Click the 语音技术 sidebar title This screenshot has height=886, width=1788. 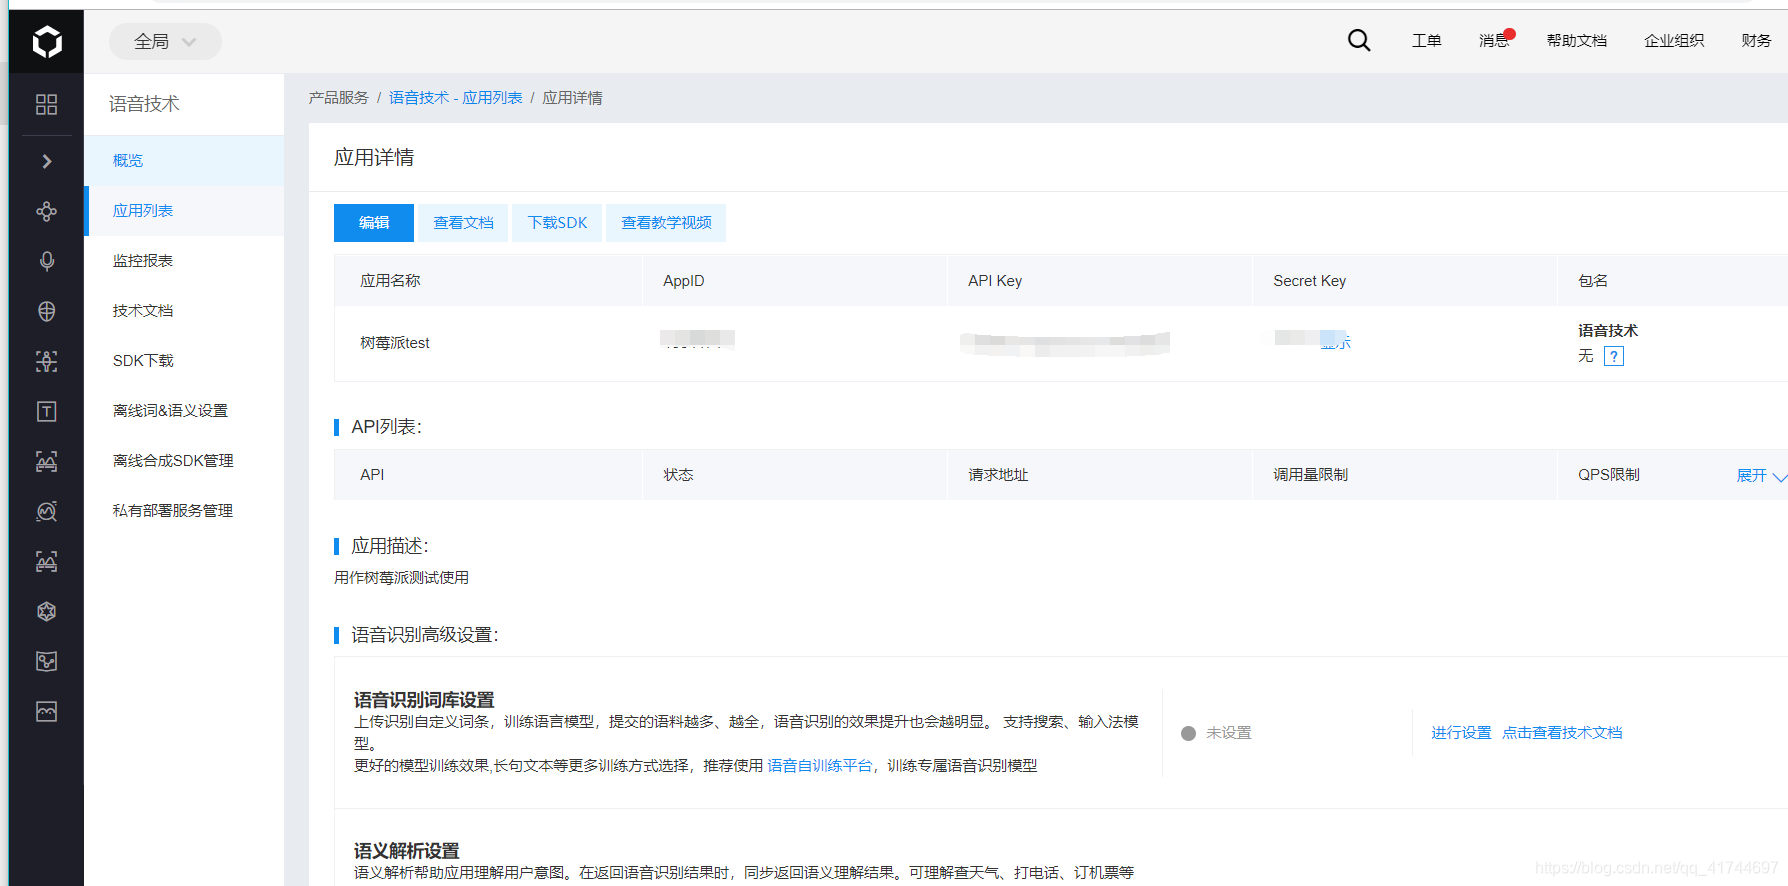pyautogui.click(x=144, y=104)
